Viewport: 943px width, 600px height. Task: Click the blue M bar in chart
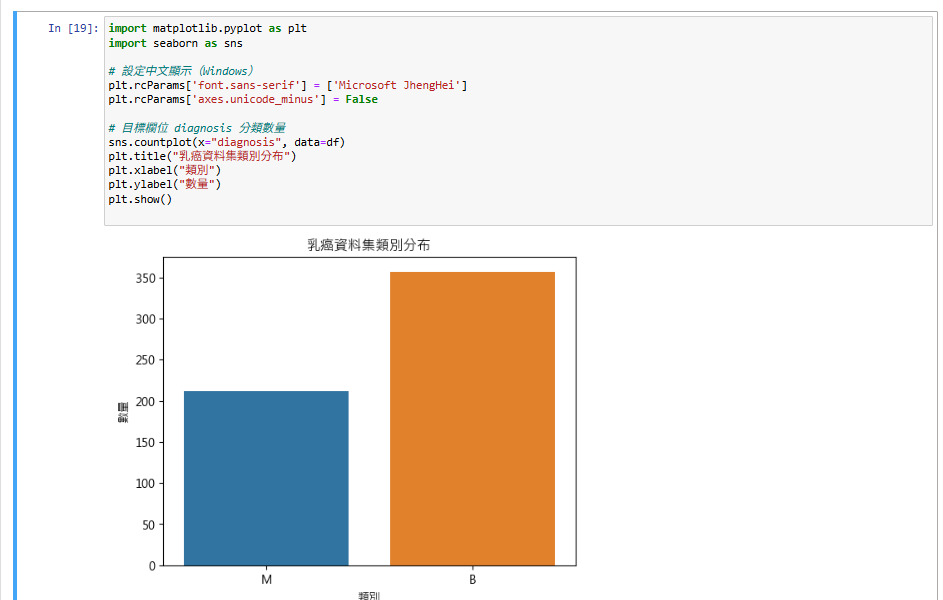click(266, 479)
